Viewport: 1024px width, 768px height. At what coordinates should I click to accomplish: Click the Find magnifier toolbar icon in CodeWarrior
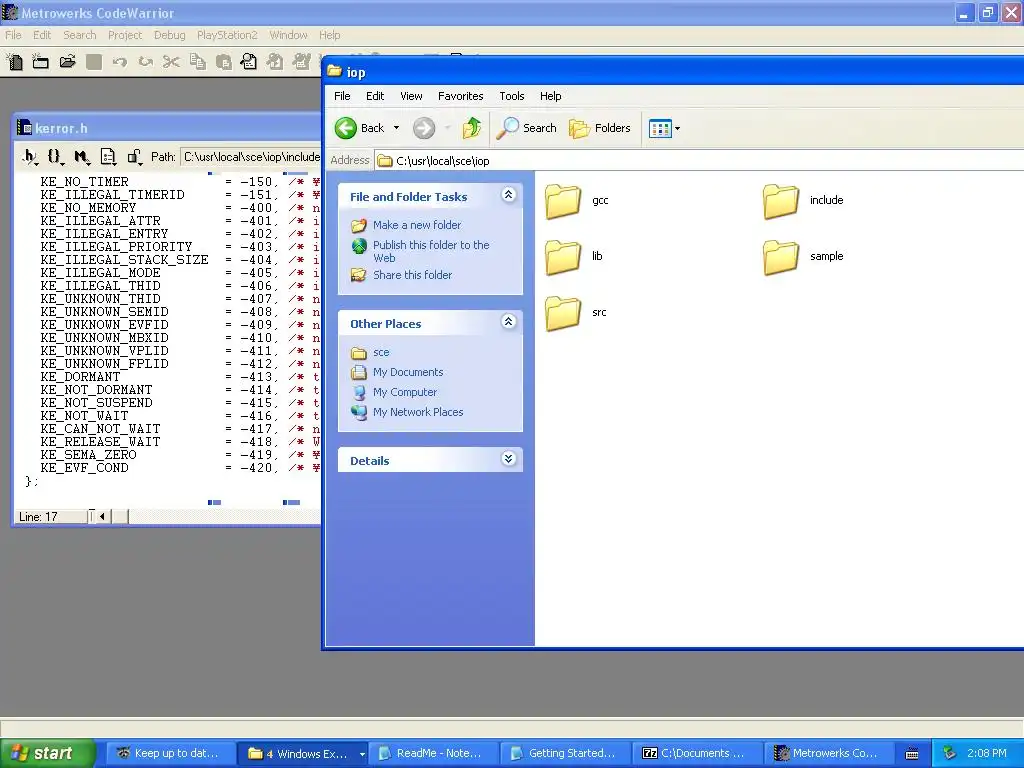[x=249, y=62]
